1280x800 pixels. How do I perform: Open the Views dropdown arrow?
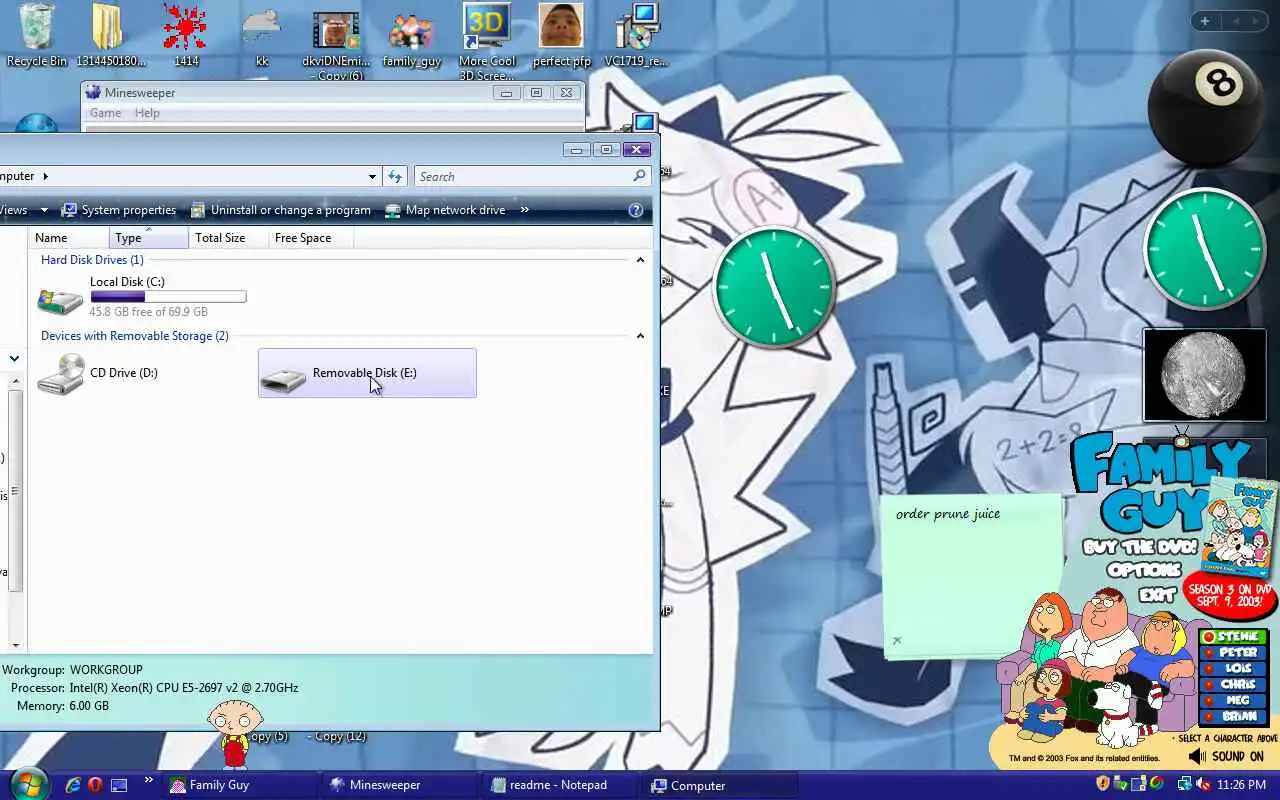44,210
